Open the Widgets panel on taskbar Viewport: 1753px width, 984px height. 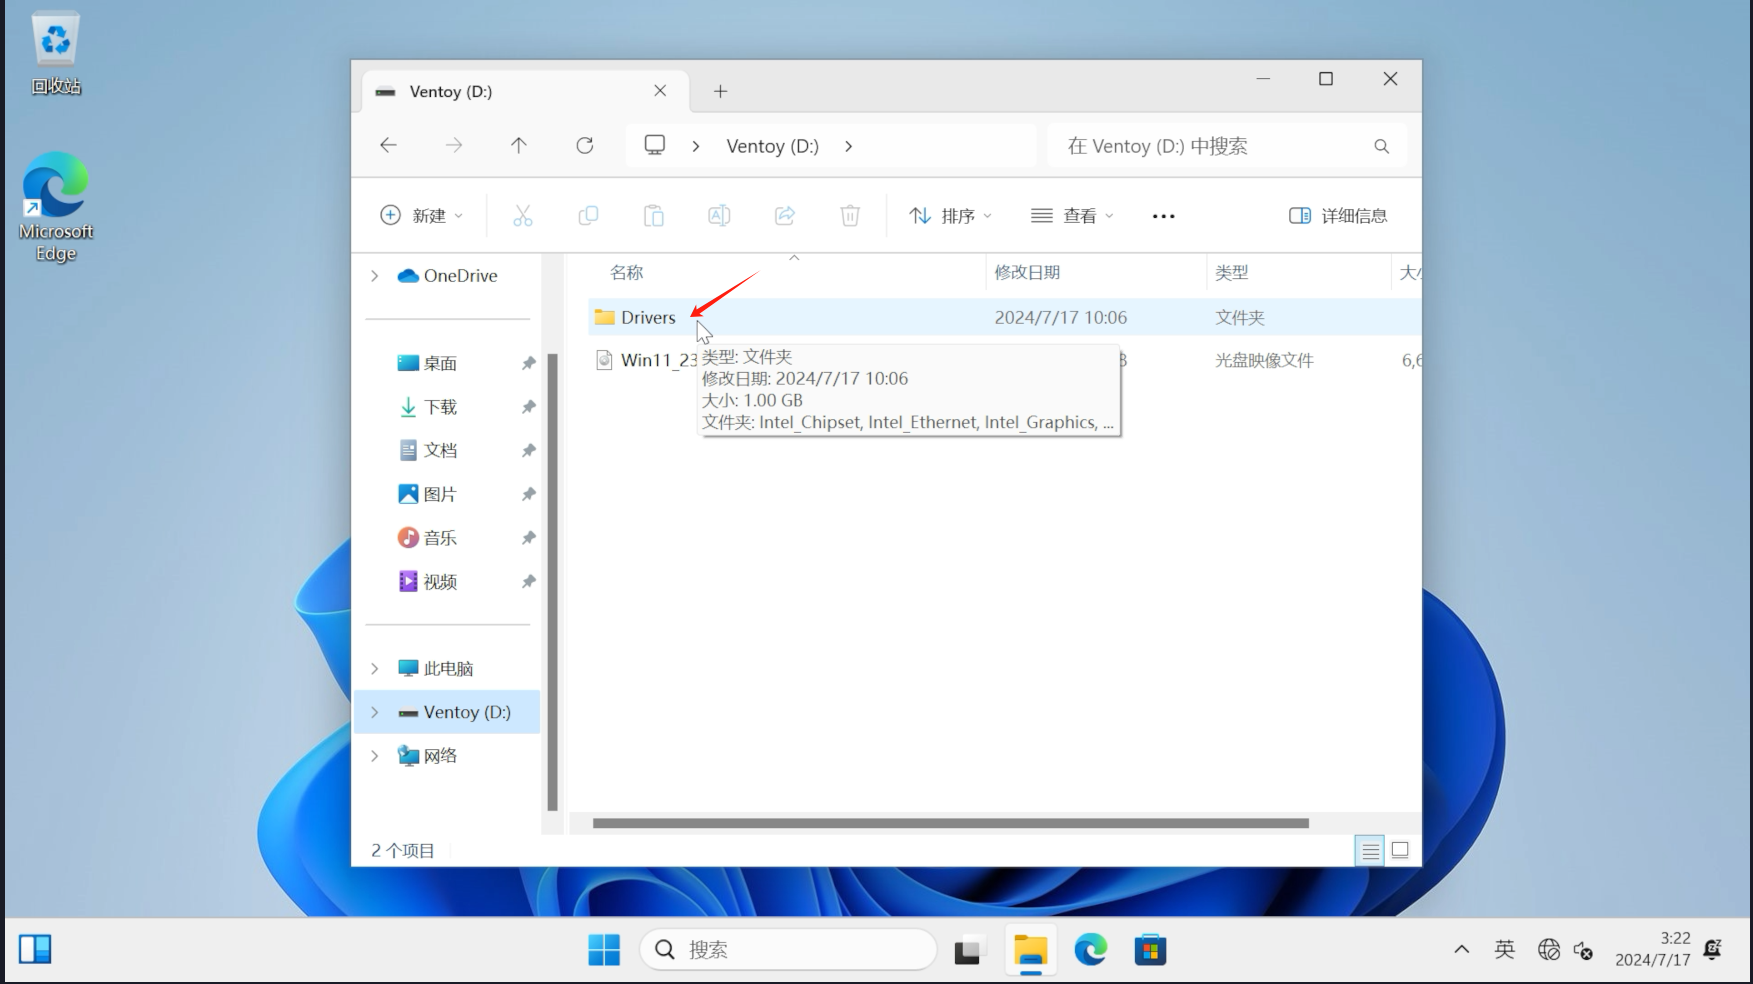click(x=35, y=949)
